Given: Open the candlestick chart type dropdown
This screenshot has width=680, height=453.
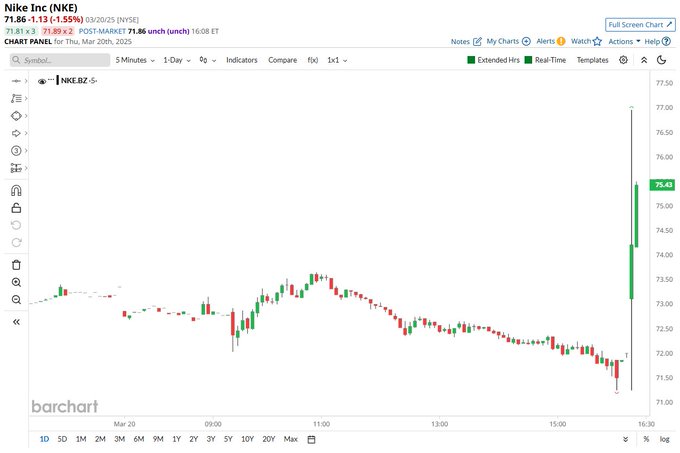Looking at the screenshot, I should coord(207,60).
